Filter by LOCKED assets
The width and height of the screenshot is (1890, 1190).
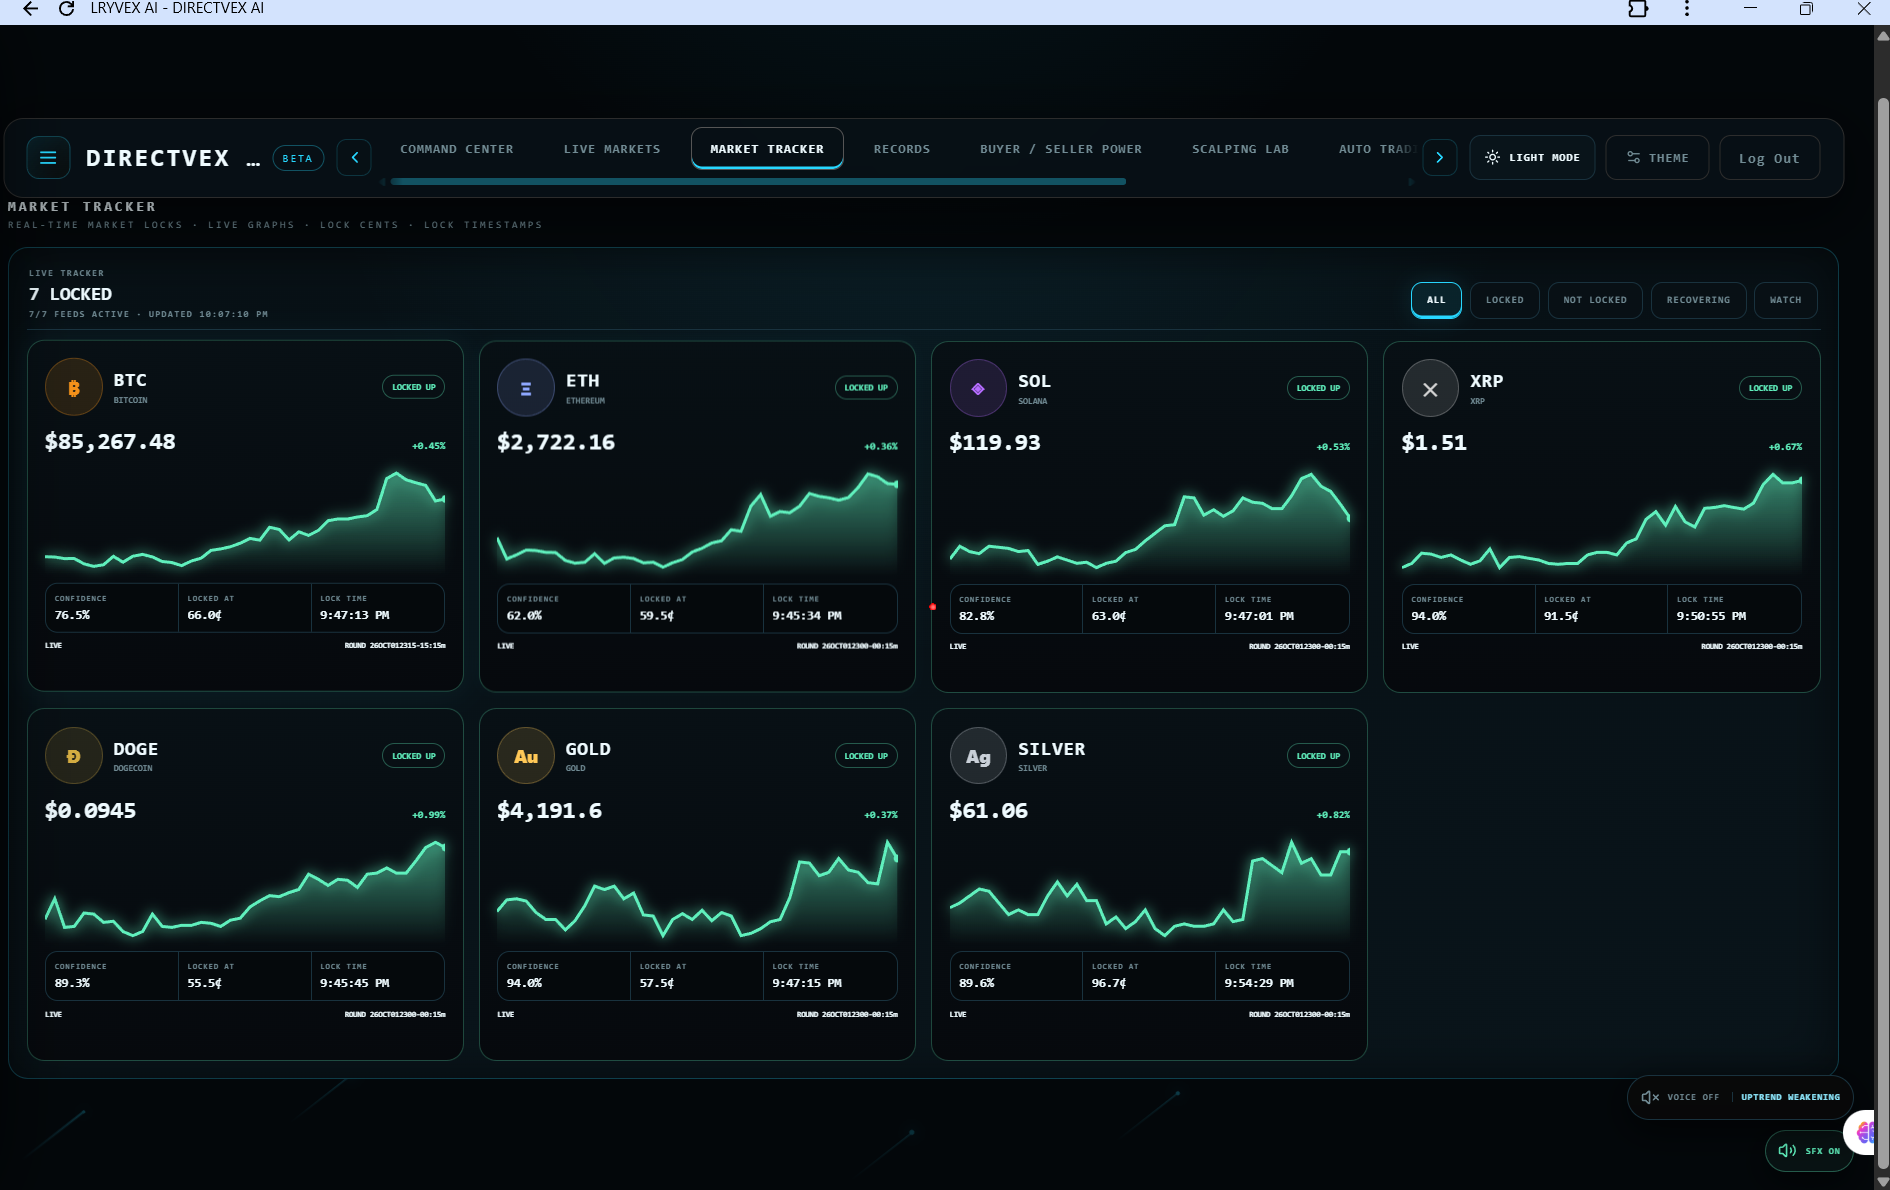tap(1505, 300)
